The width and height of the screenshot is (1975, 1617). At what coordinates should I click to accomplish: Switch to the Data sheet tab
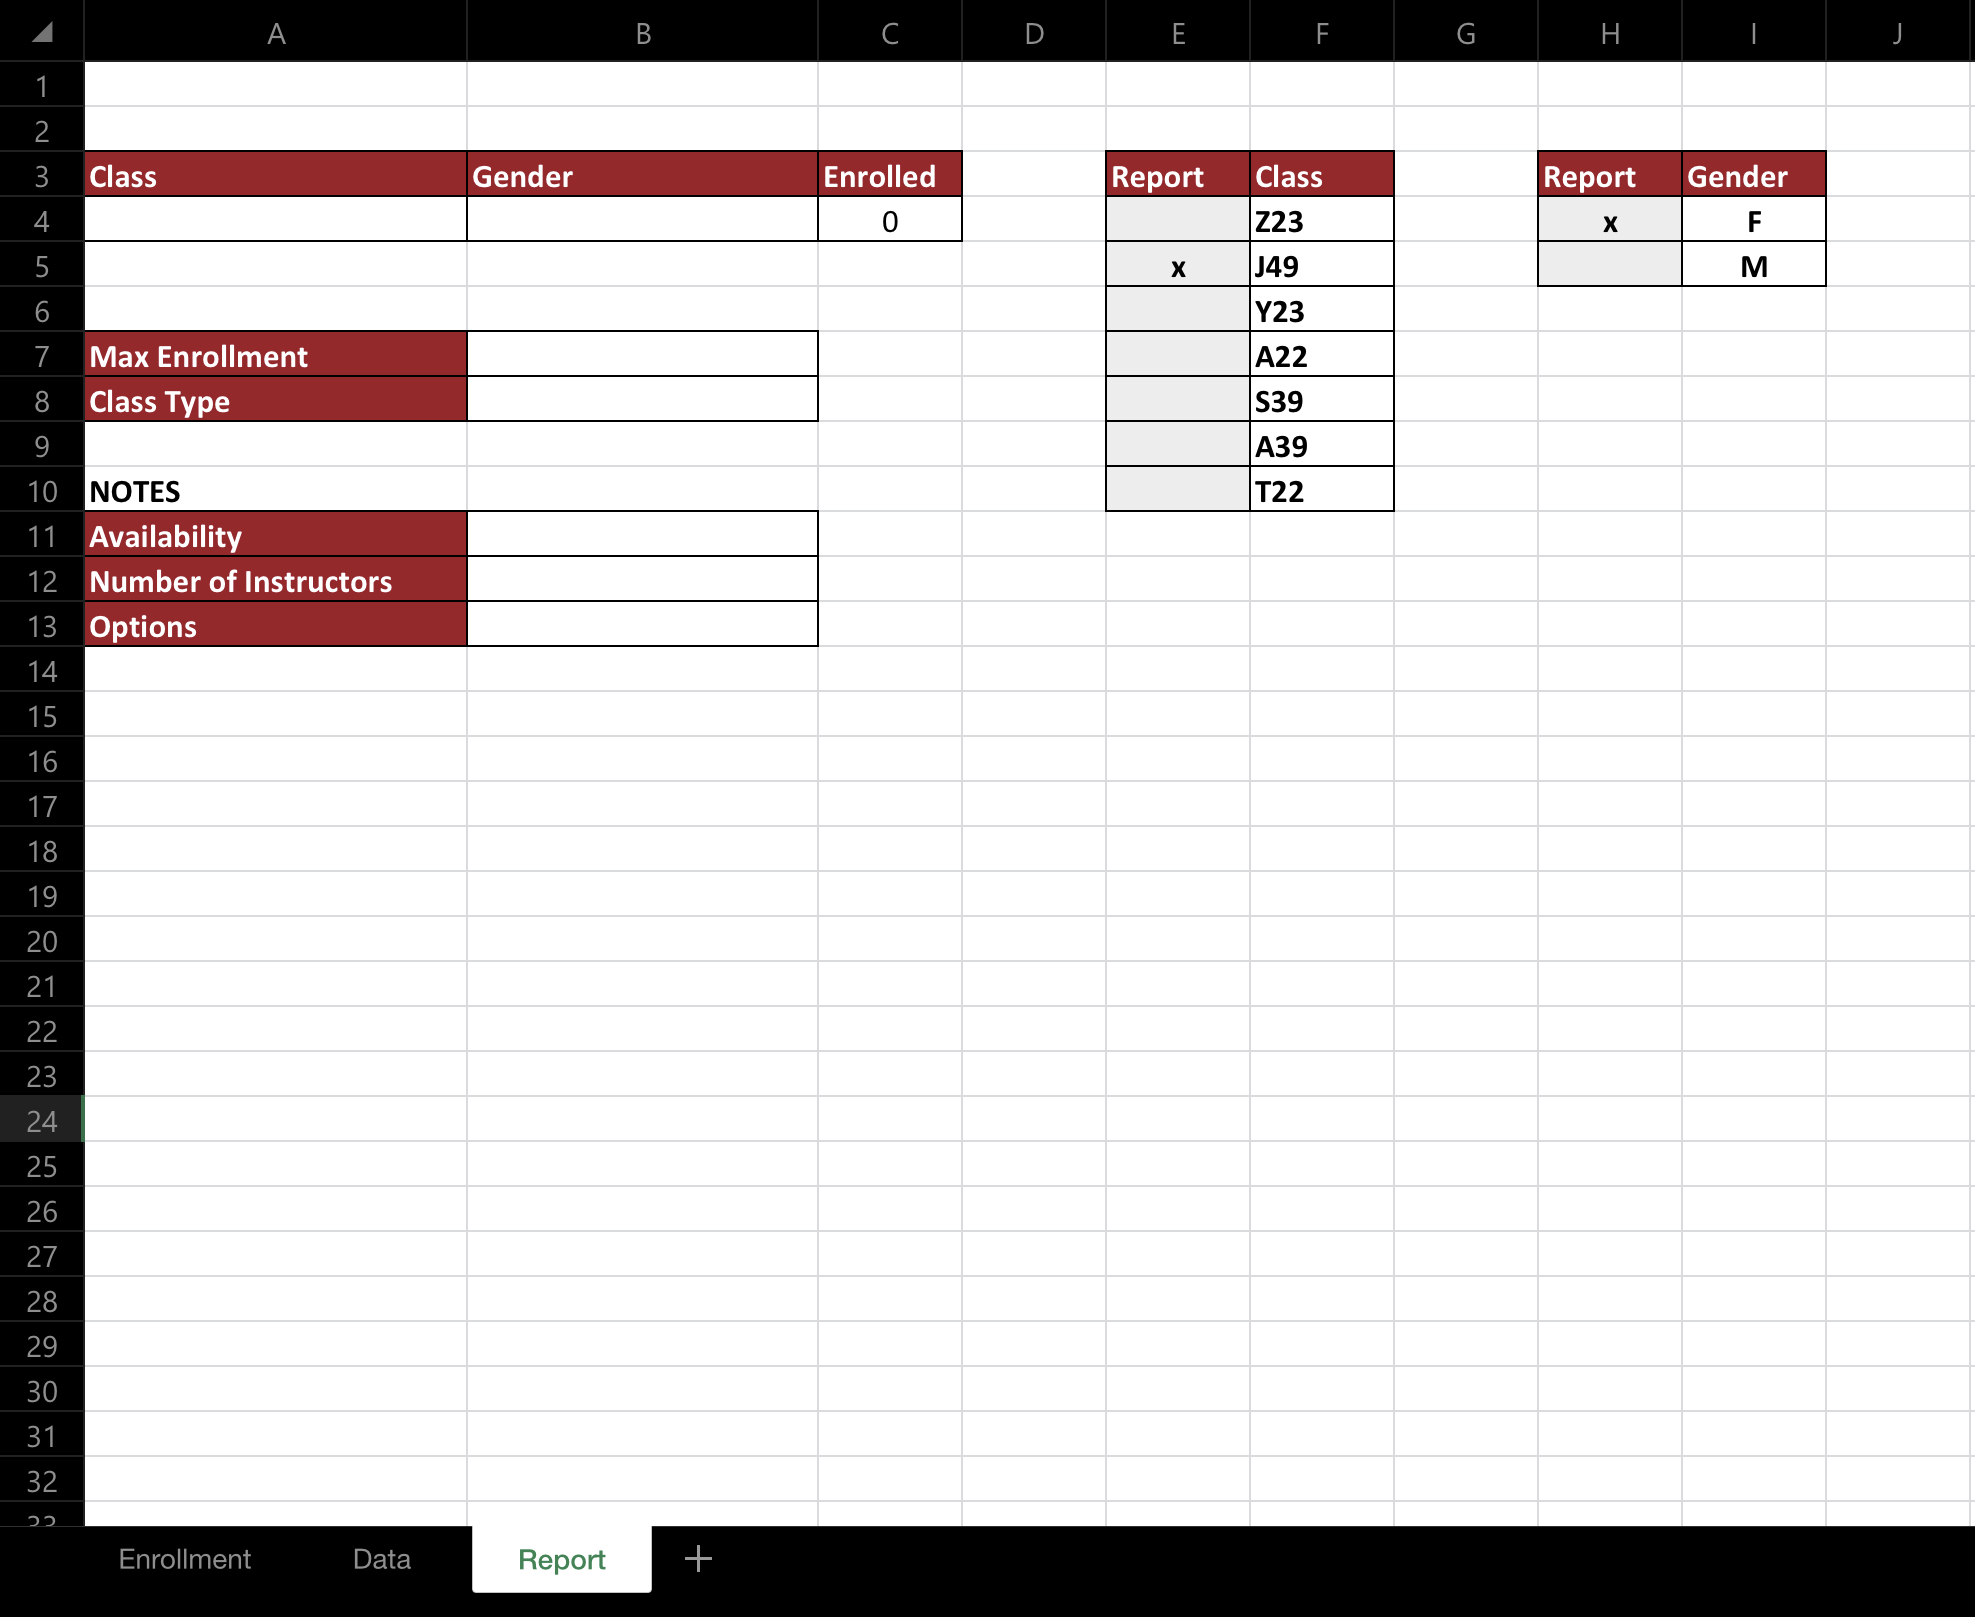pyautogui.click(x=380, y=1559)
